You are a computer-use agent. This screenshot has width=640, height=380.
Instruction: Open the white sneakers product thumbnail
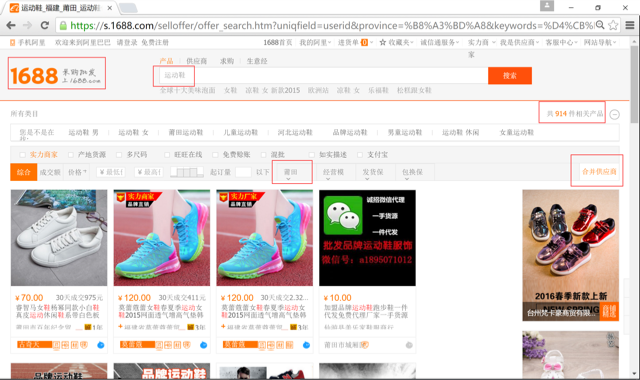click(x=59, y=238)
